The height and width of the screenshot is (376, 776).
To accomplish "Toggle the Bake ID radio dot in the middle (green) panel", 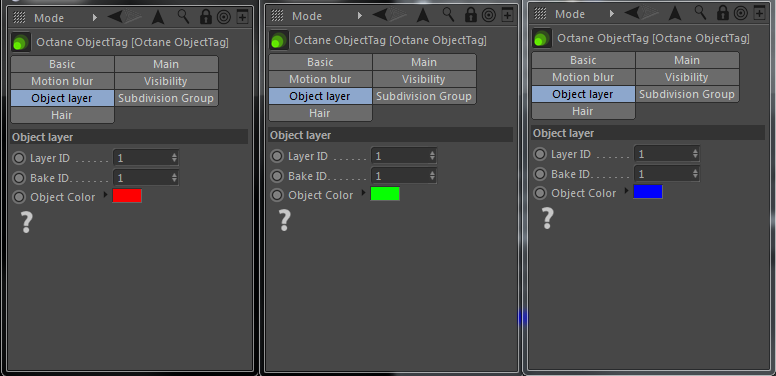I will [x=277, y=176].
